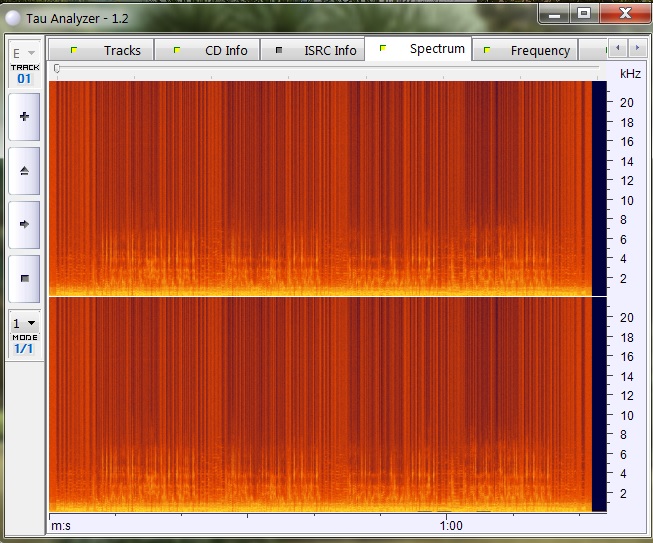The image size is (653, 543).
Task: Click the 1:00 mark on time axis
Action: tap(450, 525)
